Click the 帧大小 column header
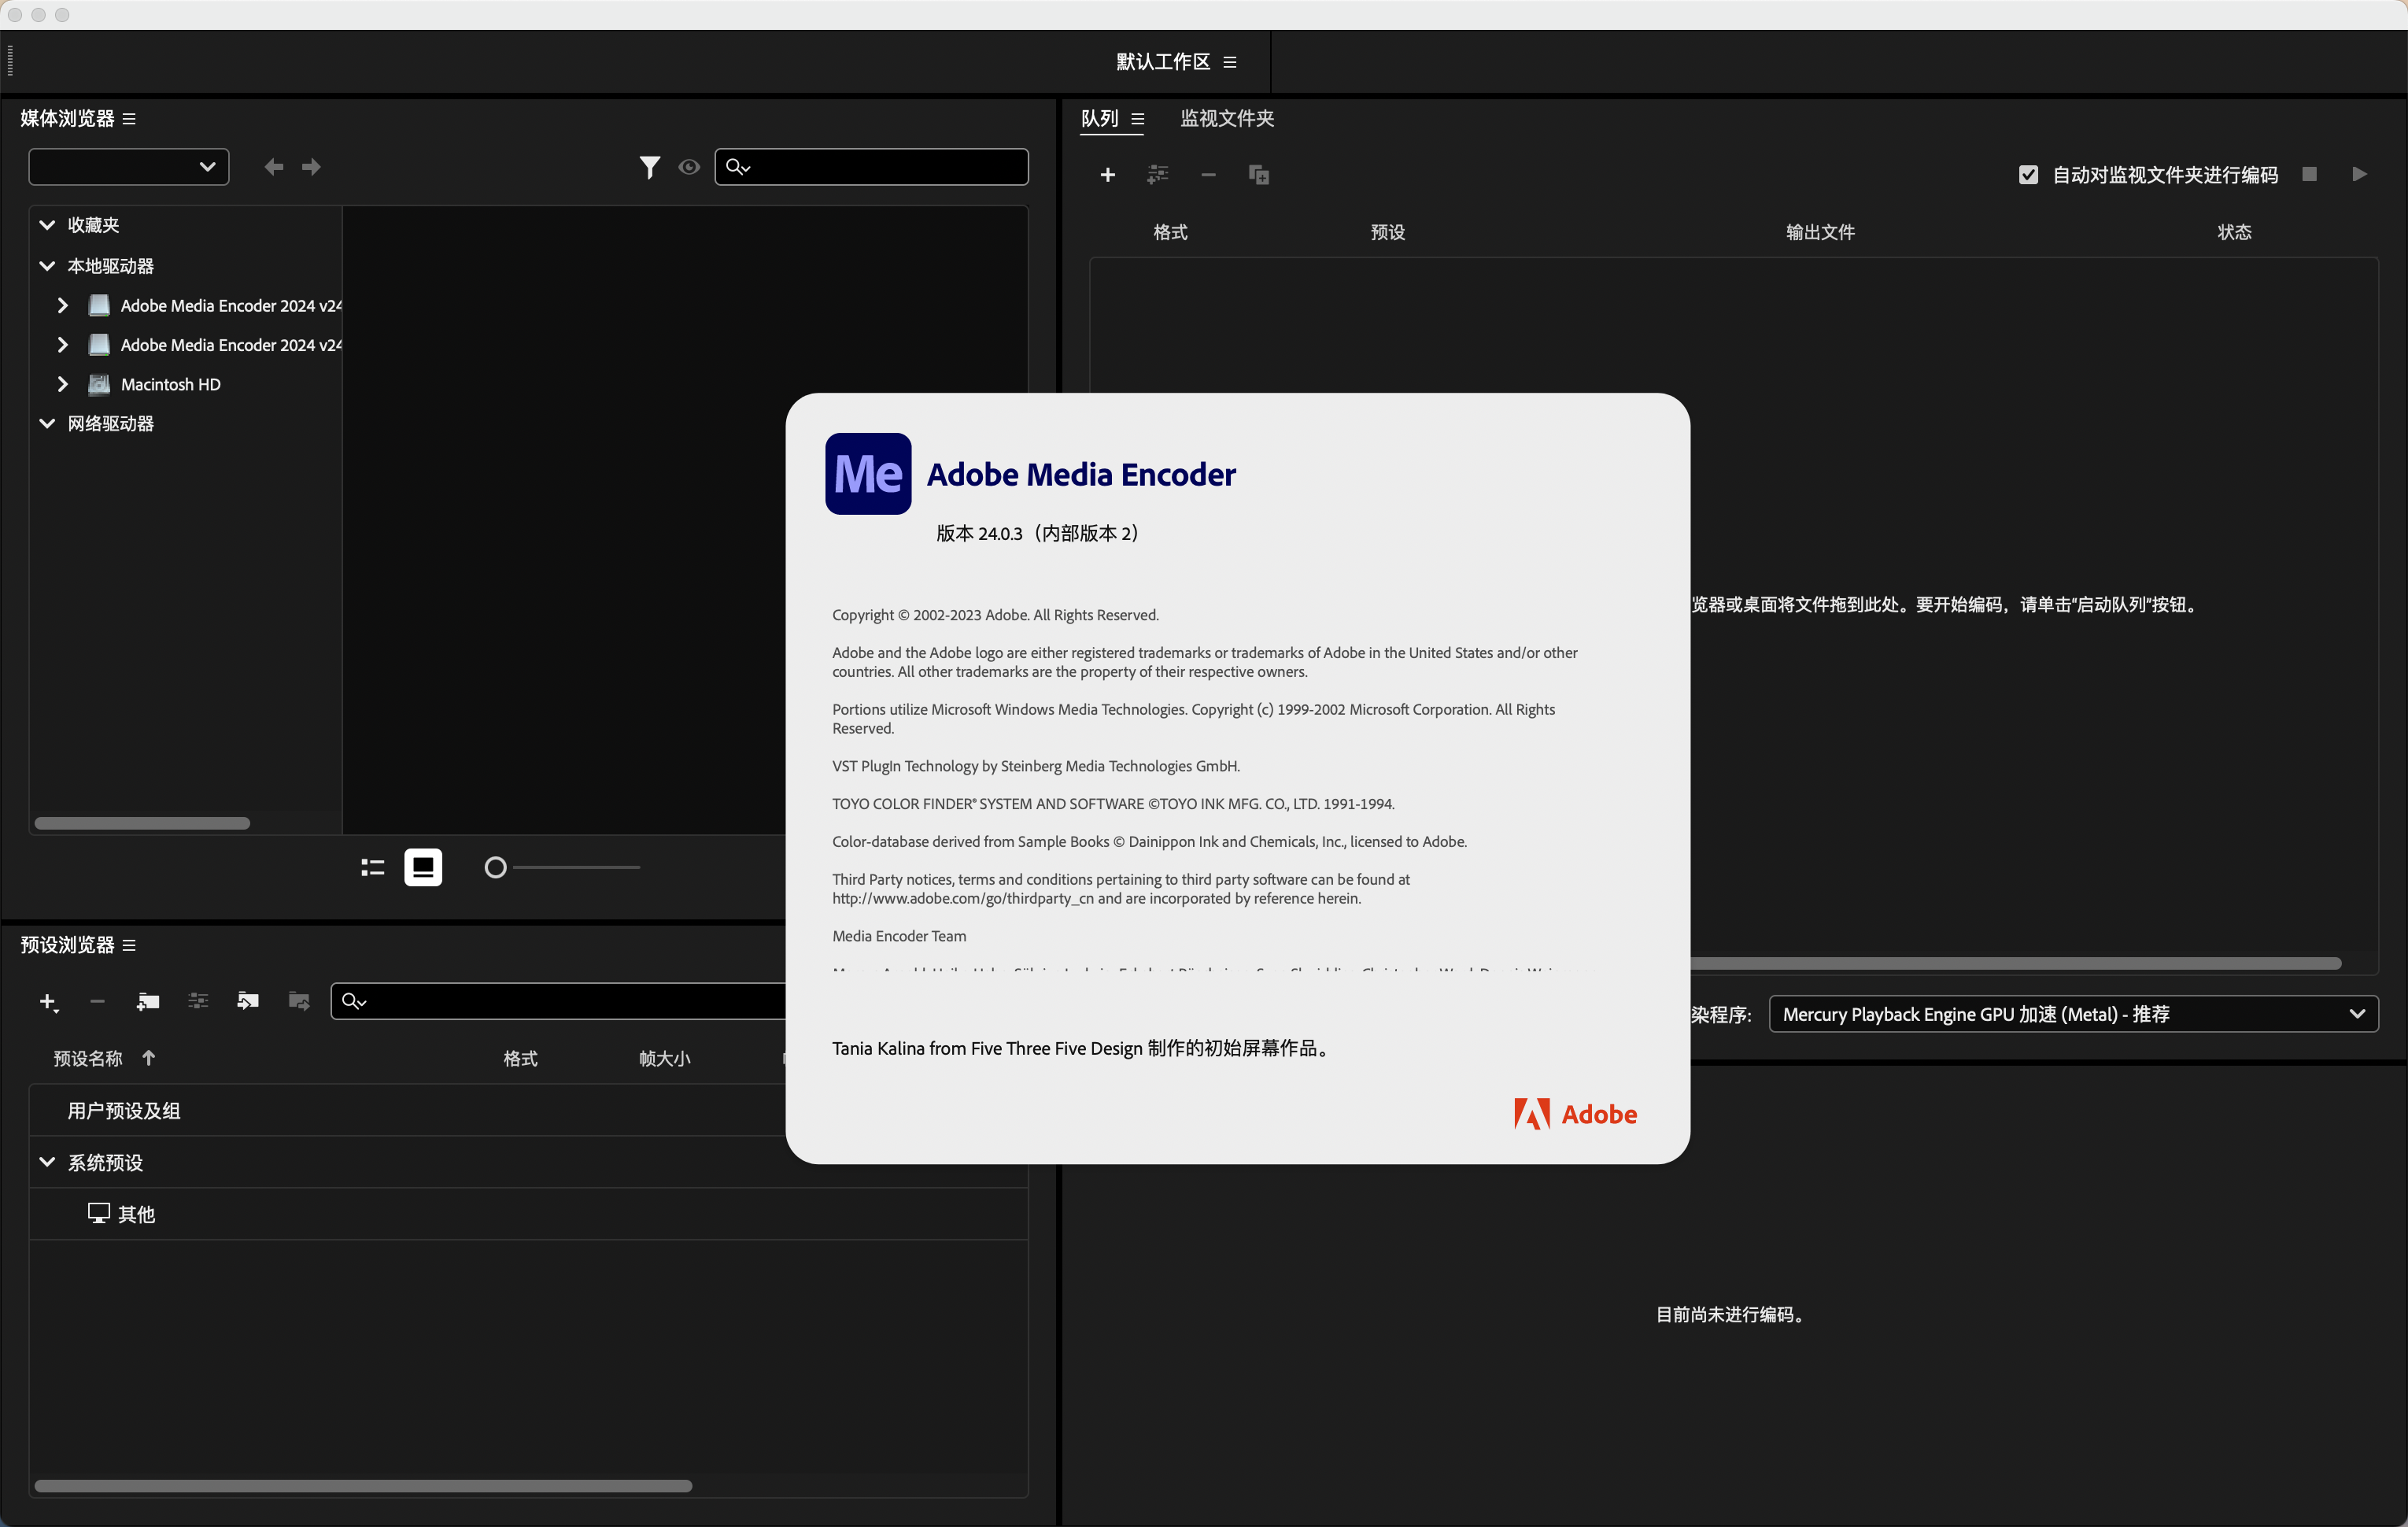This screenshot has height=1527, width=2408. click(x=665, y=1058)
